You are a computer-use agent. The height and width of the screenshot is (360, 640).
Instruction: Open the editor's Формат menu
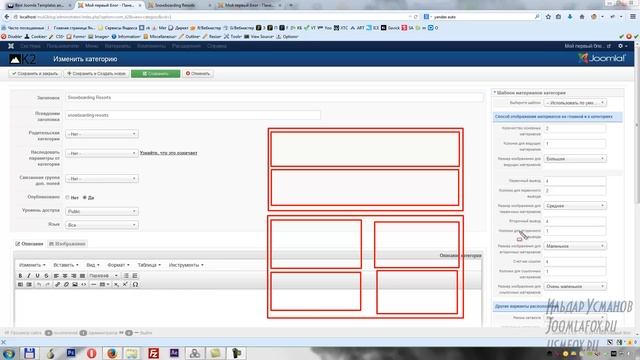(x=118, y=265)
